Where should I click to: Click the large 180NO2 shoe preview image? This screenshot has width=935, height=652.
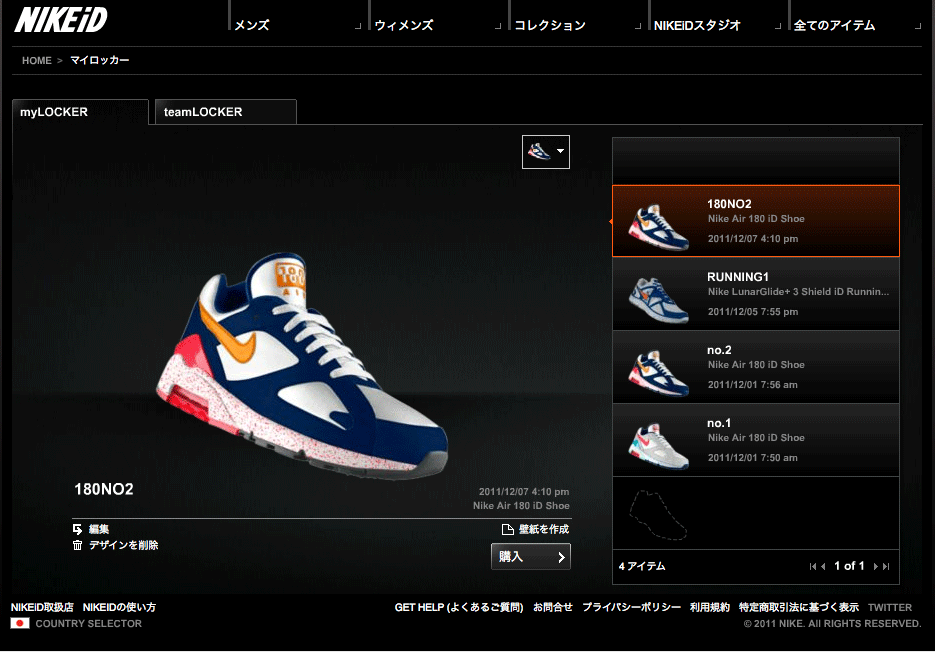302,365
